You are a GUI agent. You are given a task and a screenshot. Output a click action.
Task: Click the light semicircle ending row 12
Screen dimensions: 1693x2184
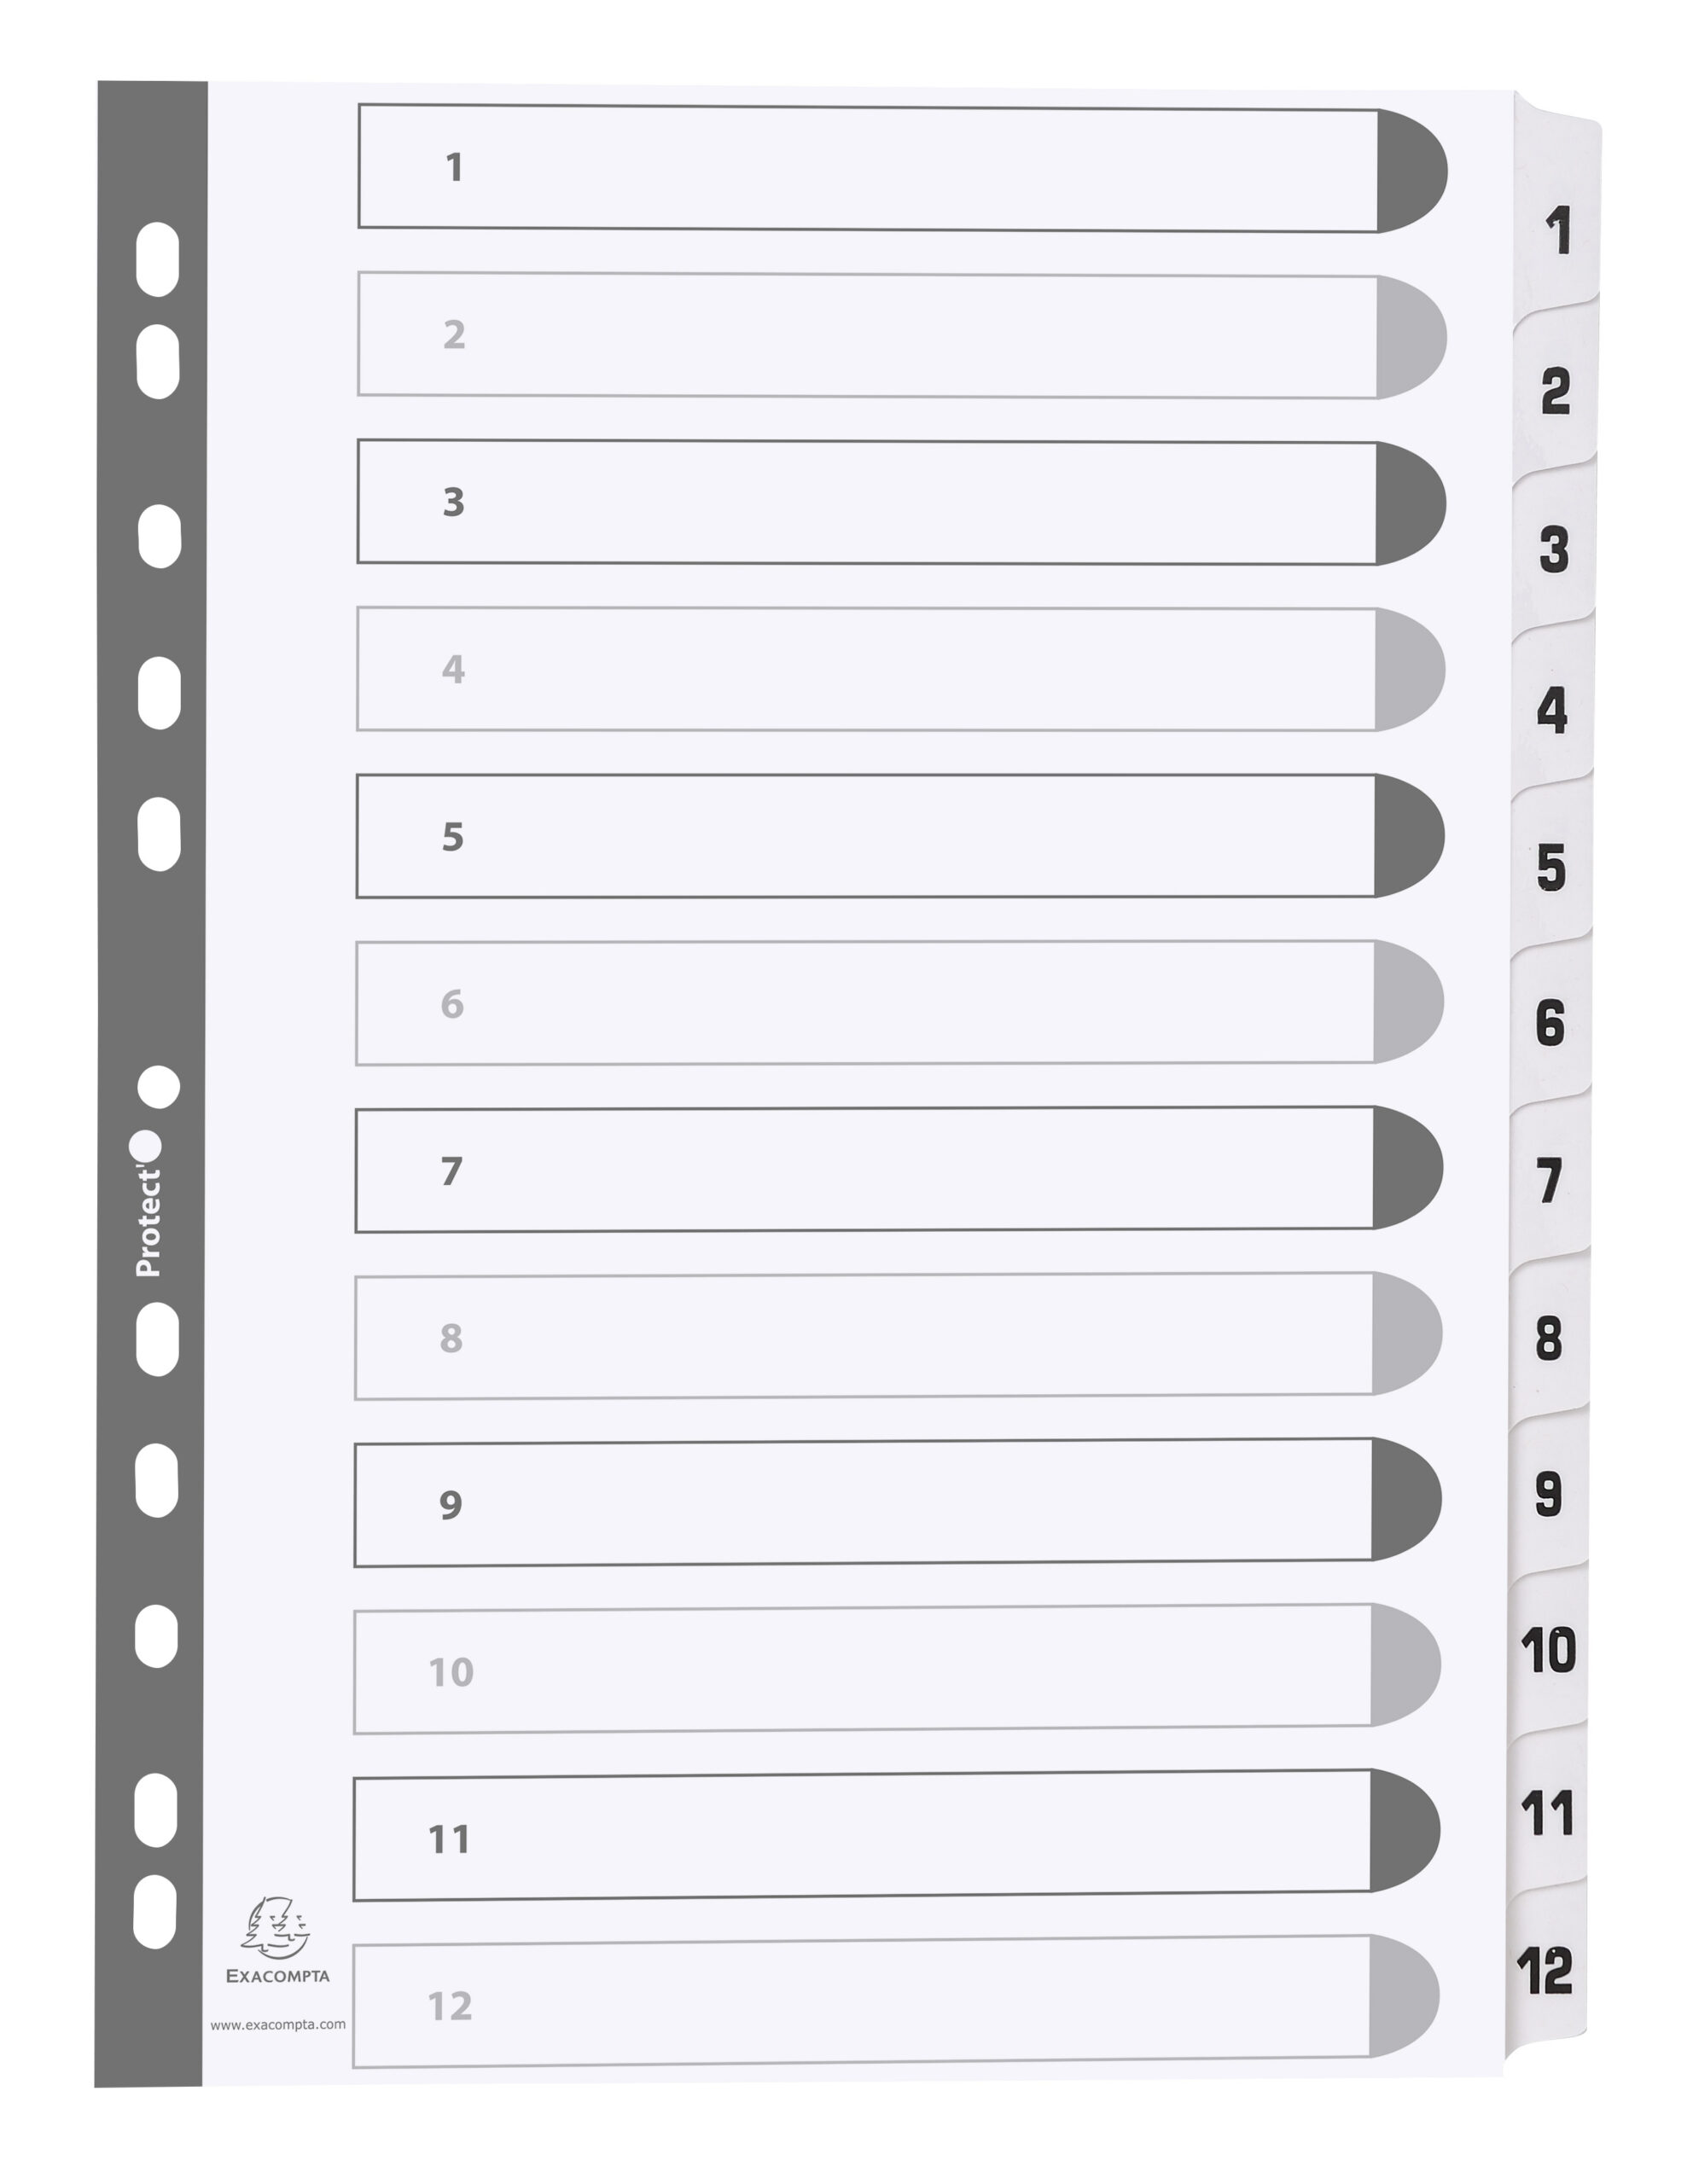point(1401,1996)
